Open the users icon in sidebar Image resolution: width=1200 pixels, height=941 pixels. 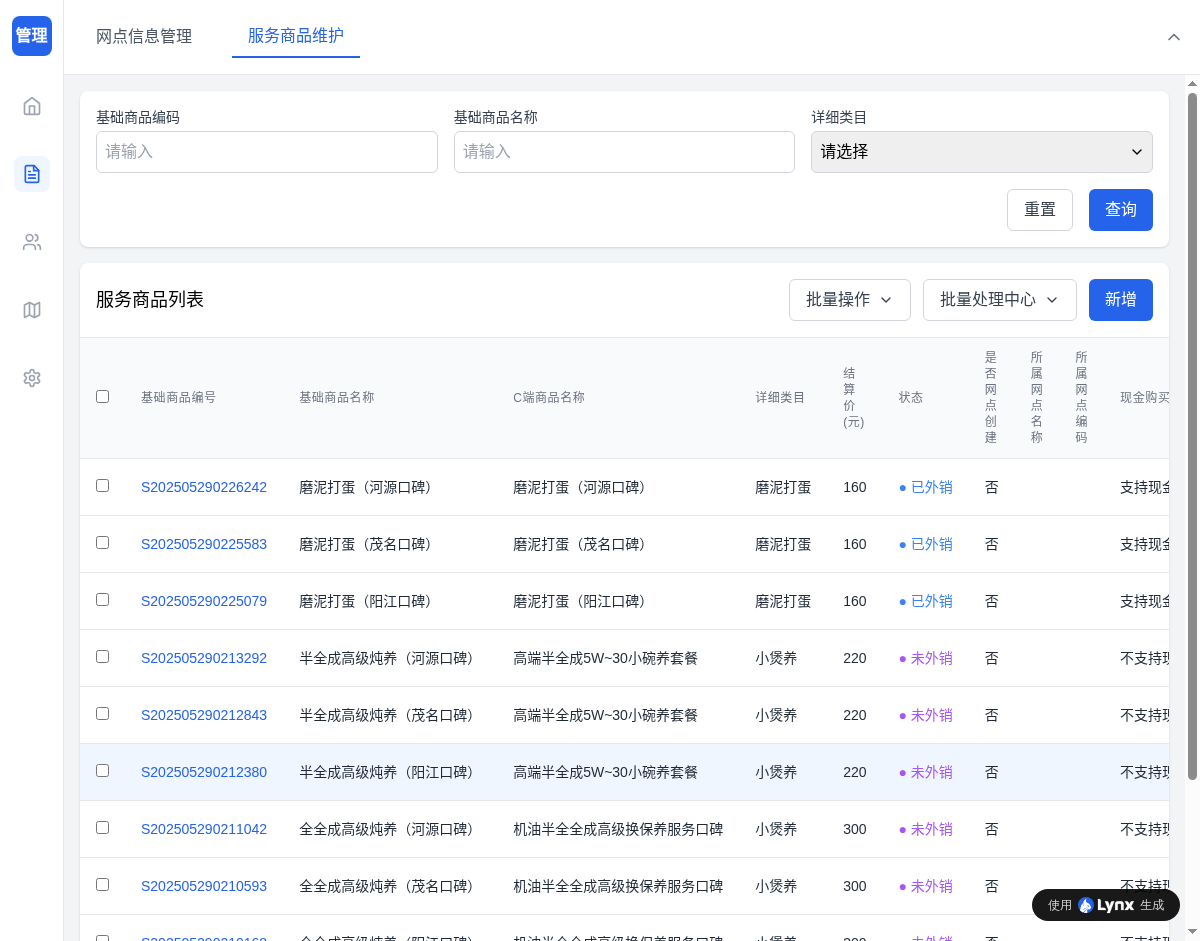pos(32,242)
